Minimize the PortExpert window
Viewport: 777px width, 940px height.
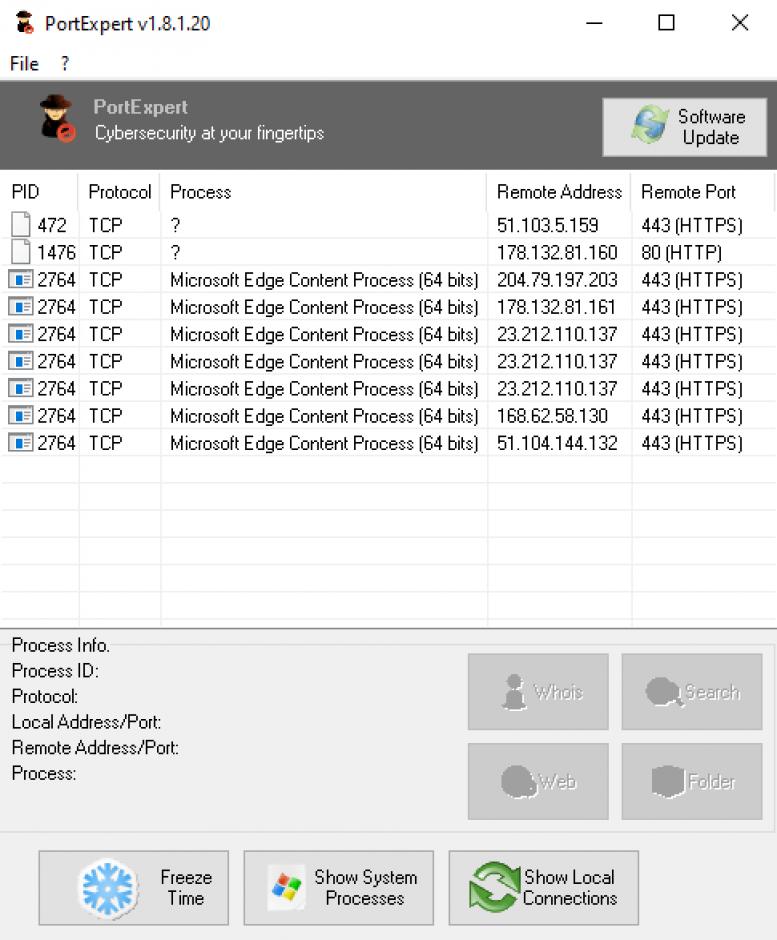(x=594, y=23)
